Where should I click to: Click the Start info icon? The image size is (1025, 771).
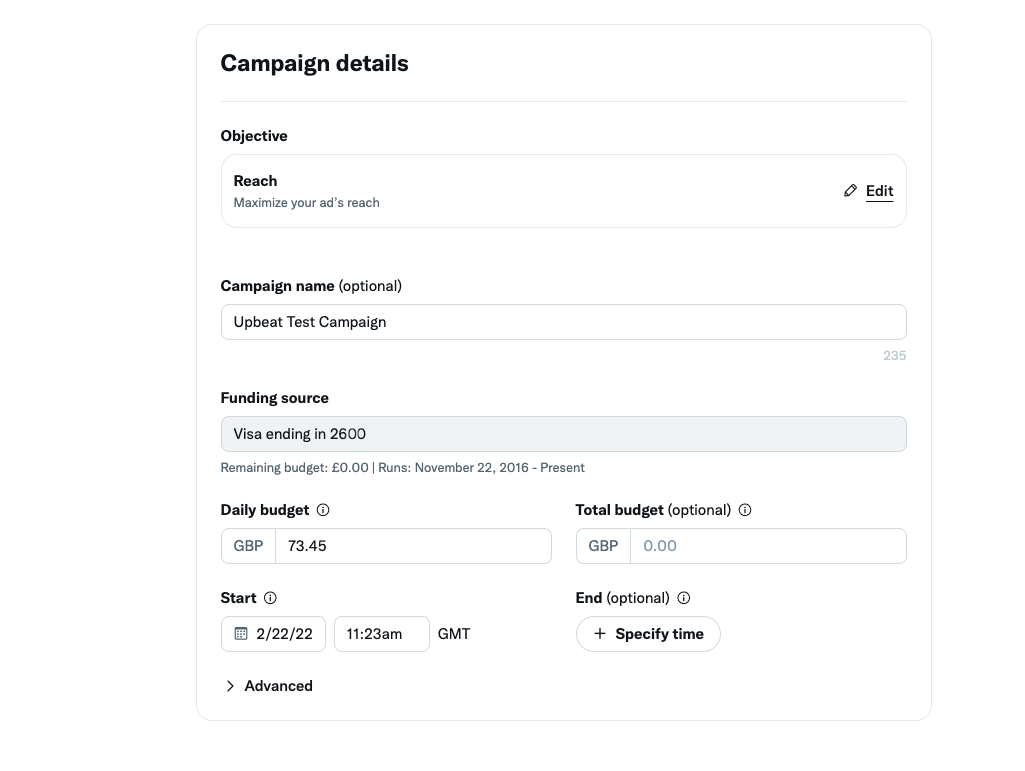pos(270,598)
